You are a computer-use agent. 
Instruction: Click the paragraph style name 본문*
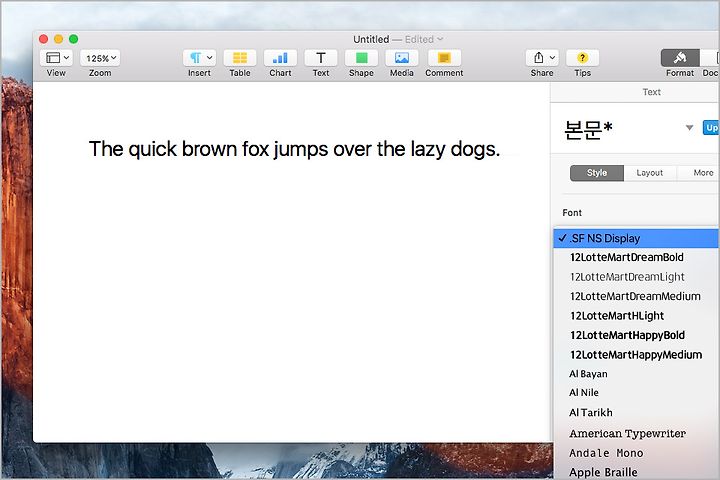point(588,129)
